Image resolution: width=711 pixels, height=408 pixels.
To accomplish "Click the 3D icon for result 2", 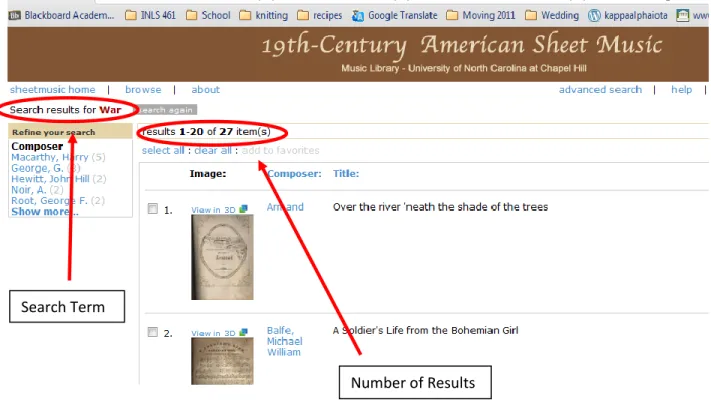I will click(243, 332).
